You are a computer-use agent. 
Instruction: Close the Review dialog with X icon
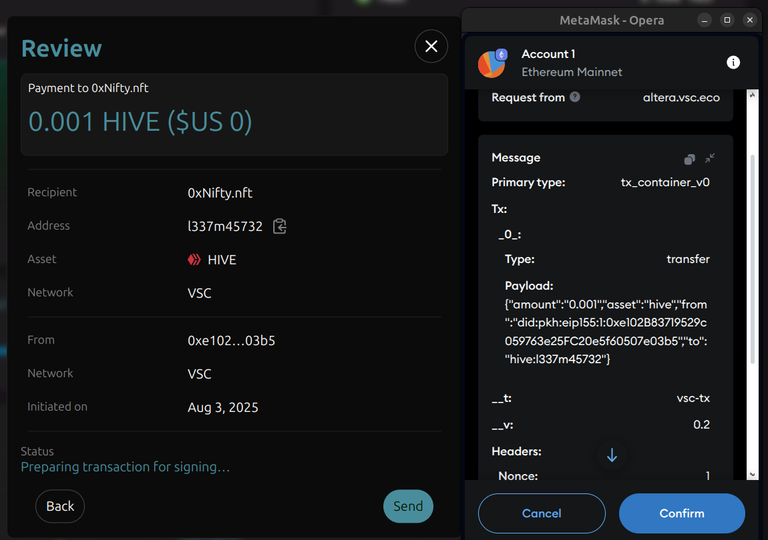pyautogui.click(x=431, y=47)
